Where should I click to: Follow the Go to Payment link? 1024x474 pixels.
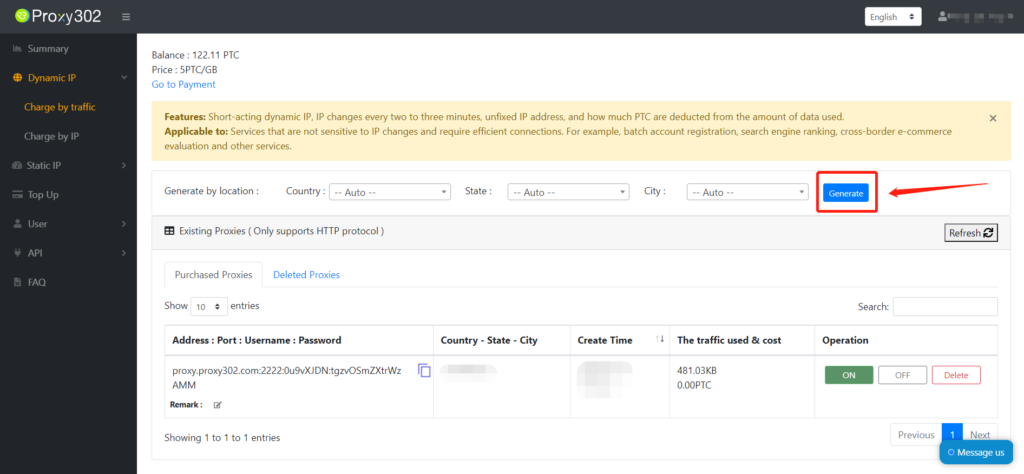[183, 85]
